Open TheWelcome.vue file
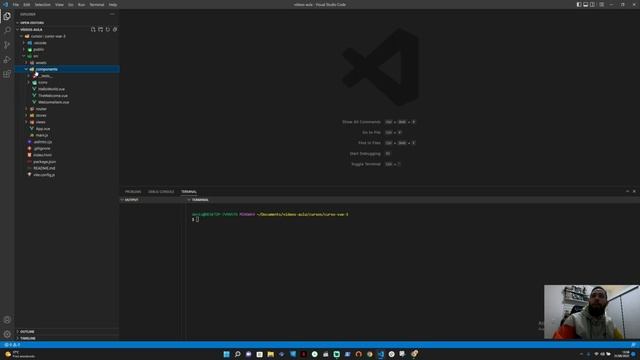The height and width of the screenshot is (360, 640). point(53,96)
